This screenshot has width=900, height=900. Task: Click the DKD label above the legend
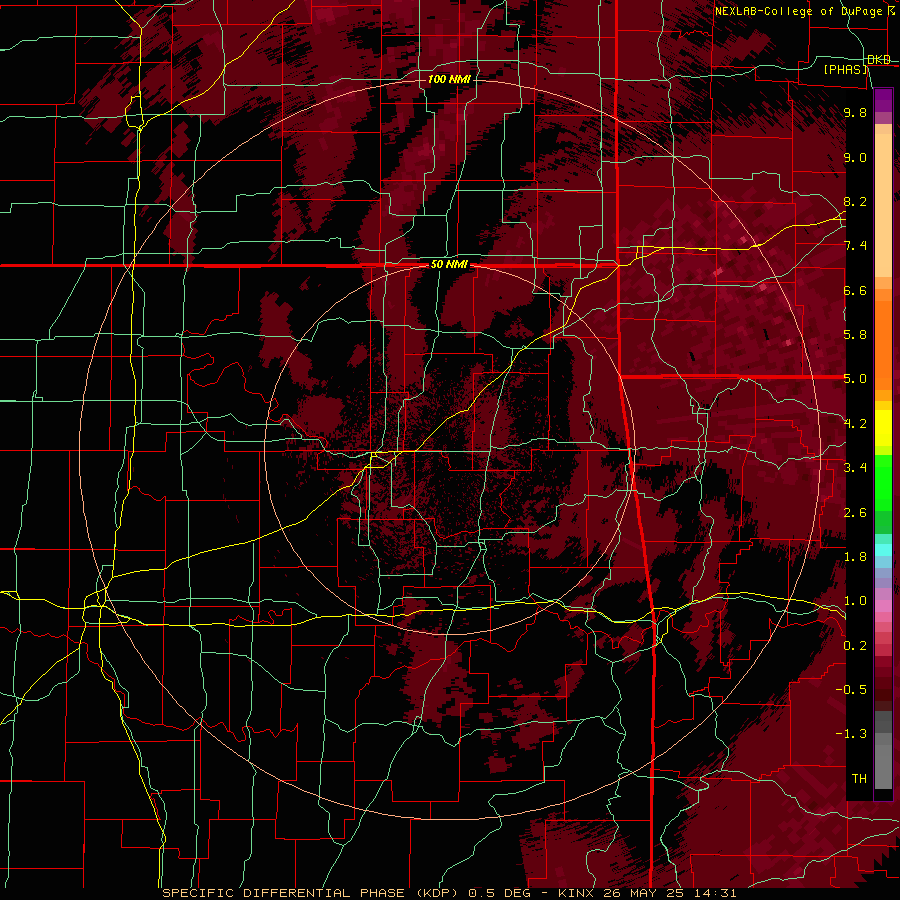click(x=879, y=60)
